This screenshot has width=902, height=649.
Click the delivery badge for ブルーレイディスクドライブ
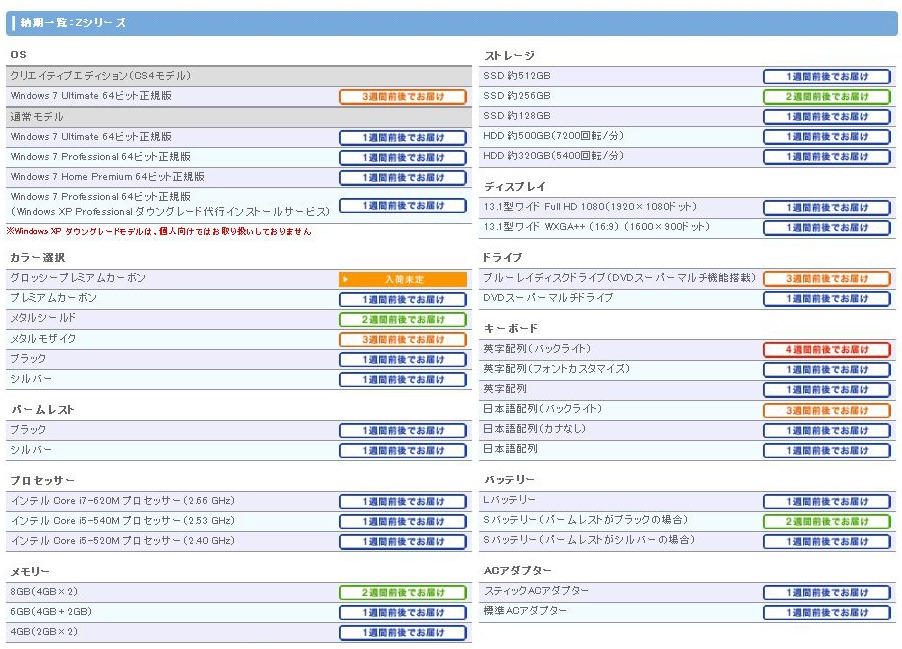click(x=826, y=279)
